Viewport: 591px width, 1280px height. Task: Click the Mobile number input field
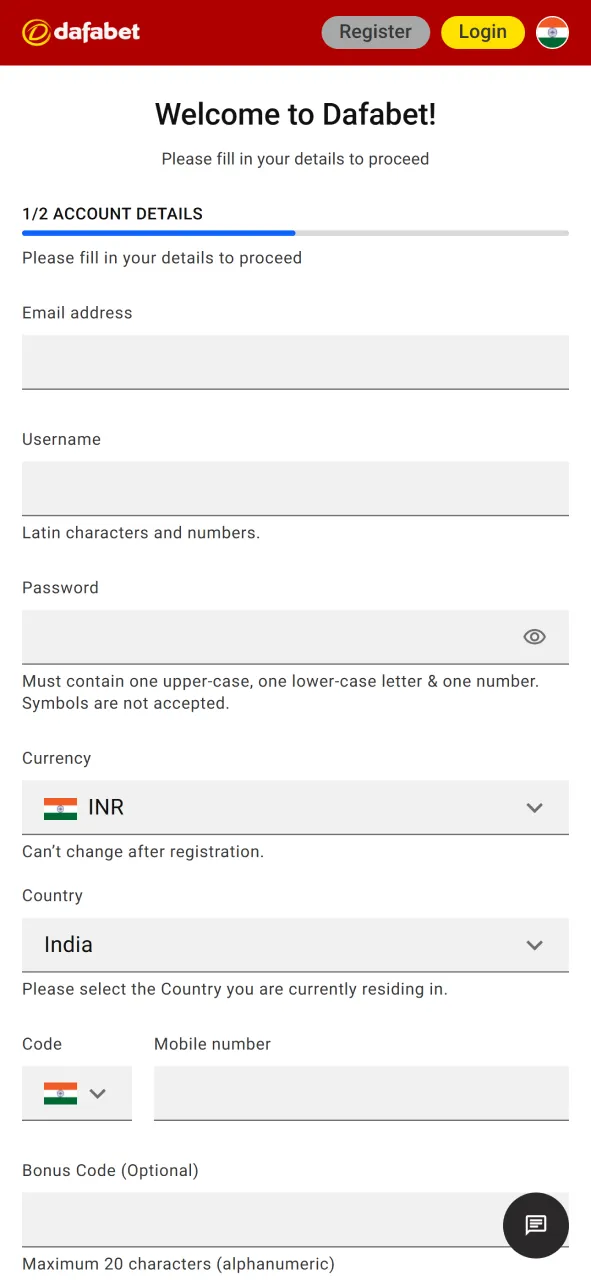point(361,1093)
